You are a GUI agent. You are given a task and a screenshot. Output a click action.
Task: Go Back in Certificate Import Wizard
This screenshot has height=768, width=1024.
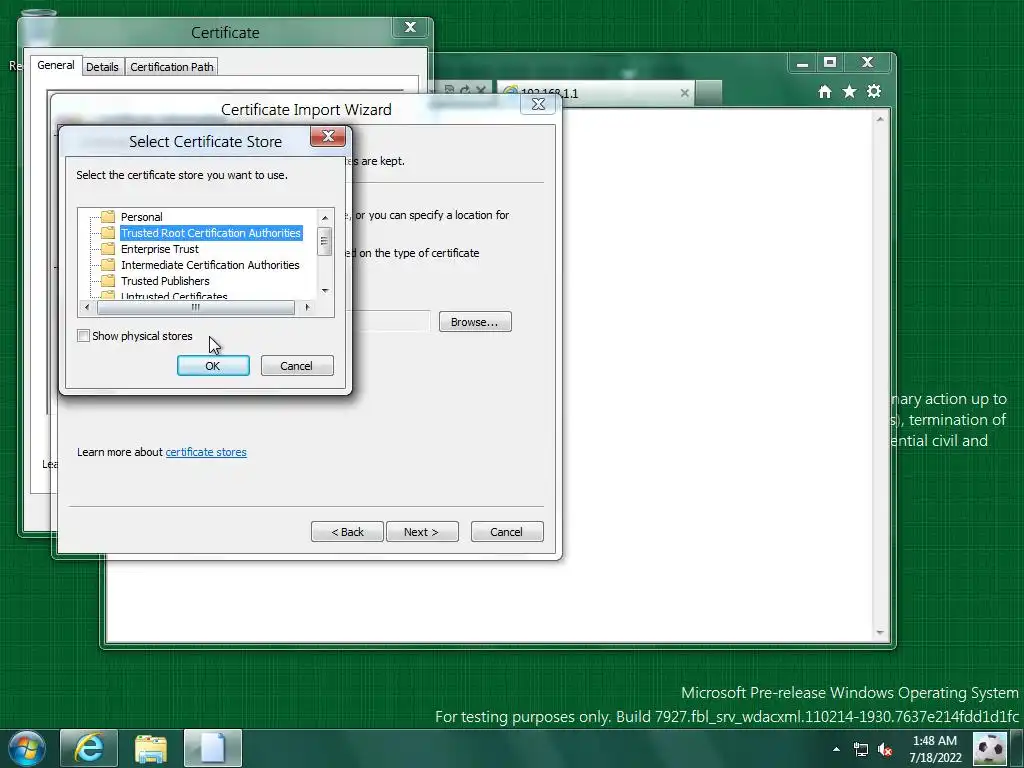347,532
